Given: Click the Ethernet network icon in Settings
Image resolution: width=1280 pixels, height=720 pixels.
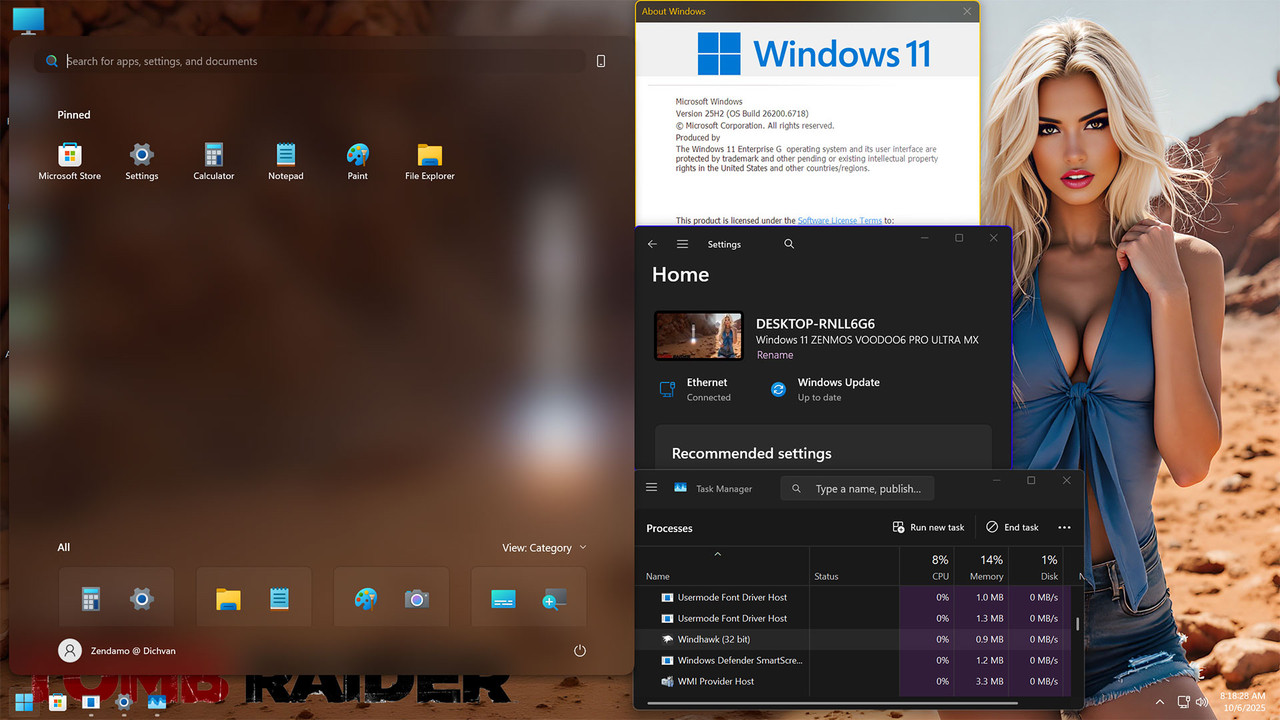Looking at the screenshot, I should click(x=667, y=389).
